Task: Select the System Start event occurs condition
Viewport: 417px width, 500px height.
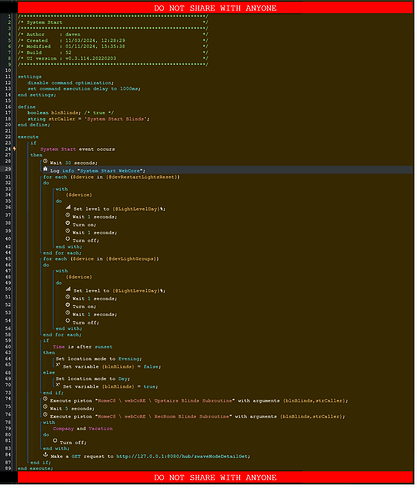Action: tap(78, 149)
